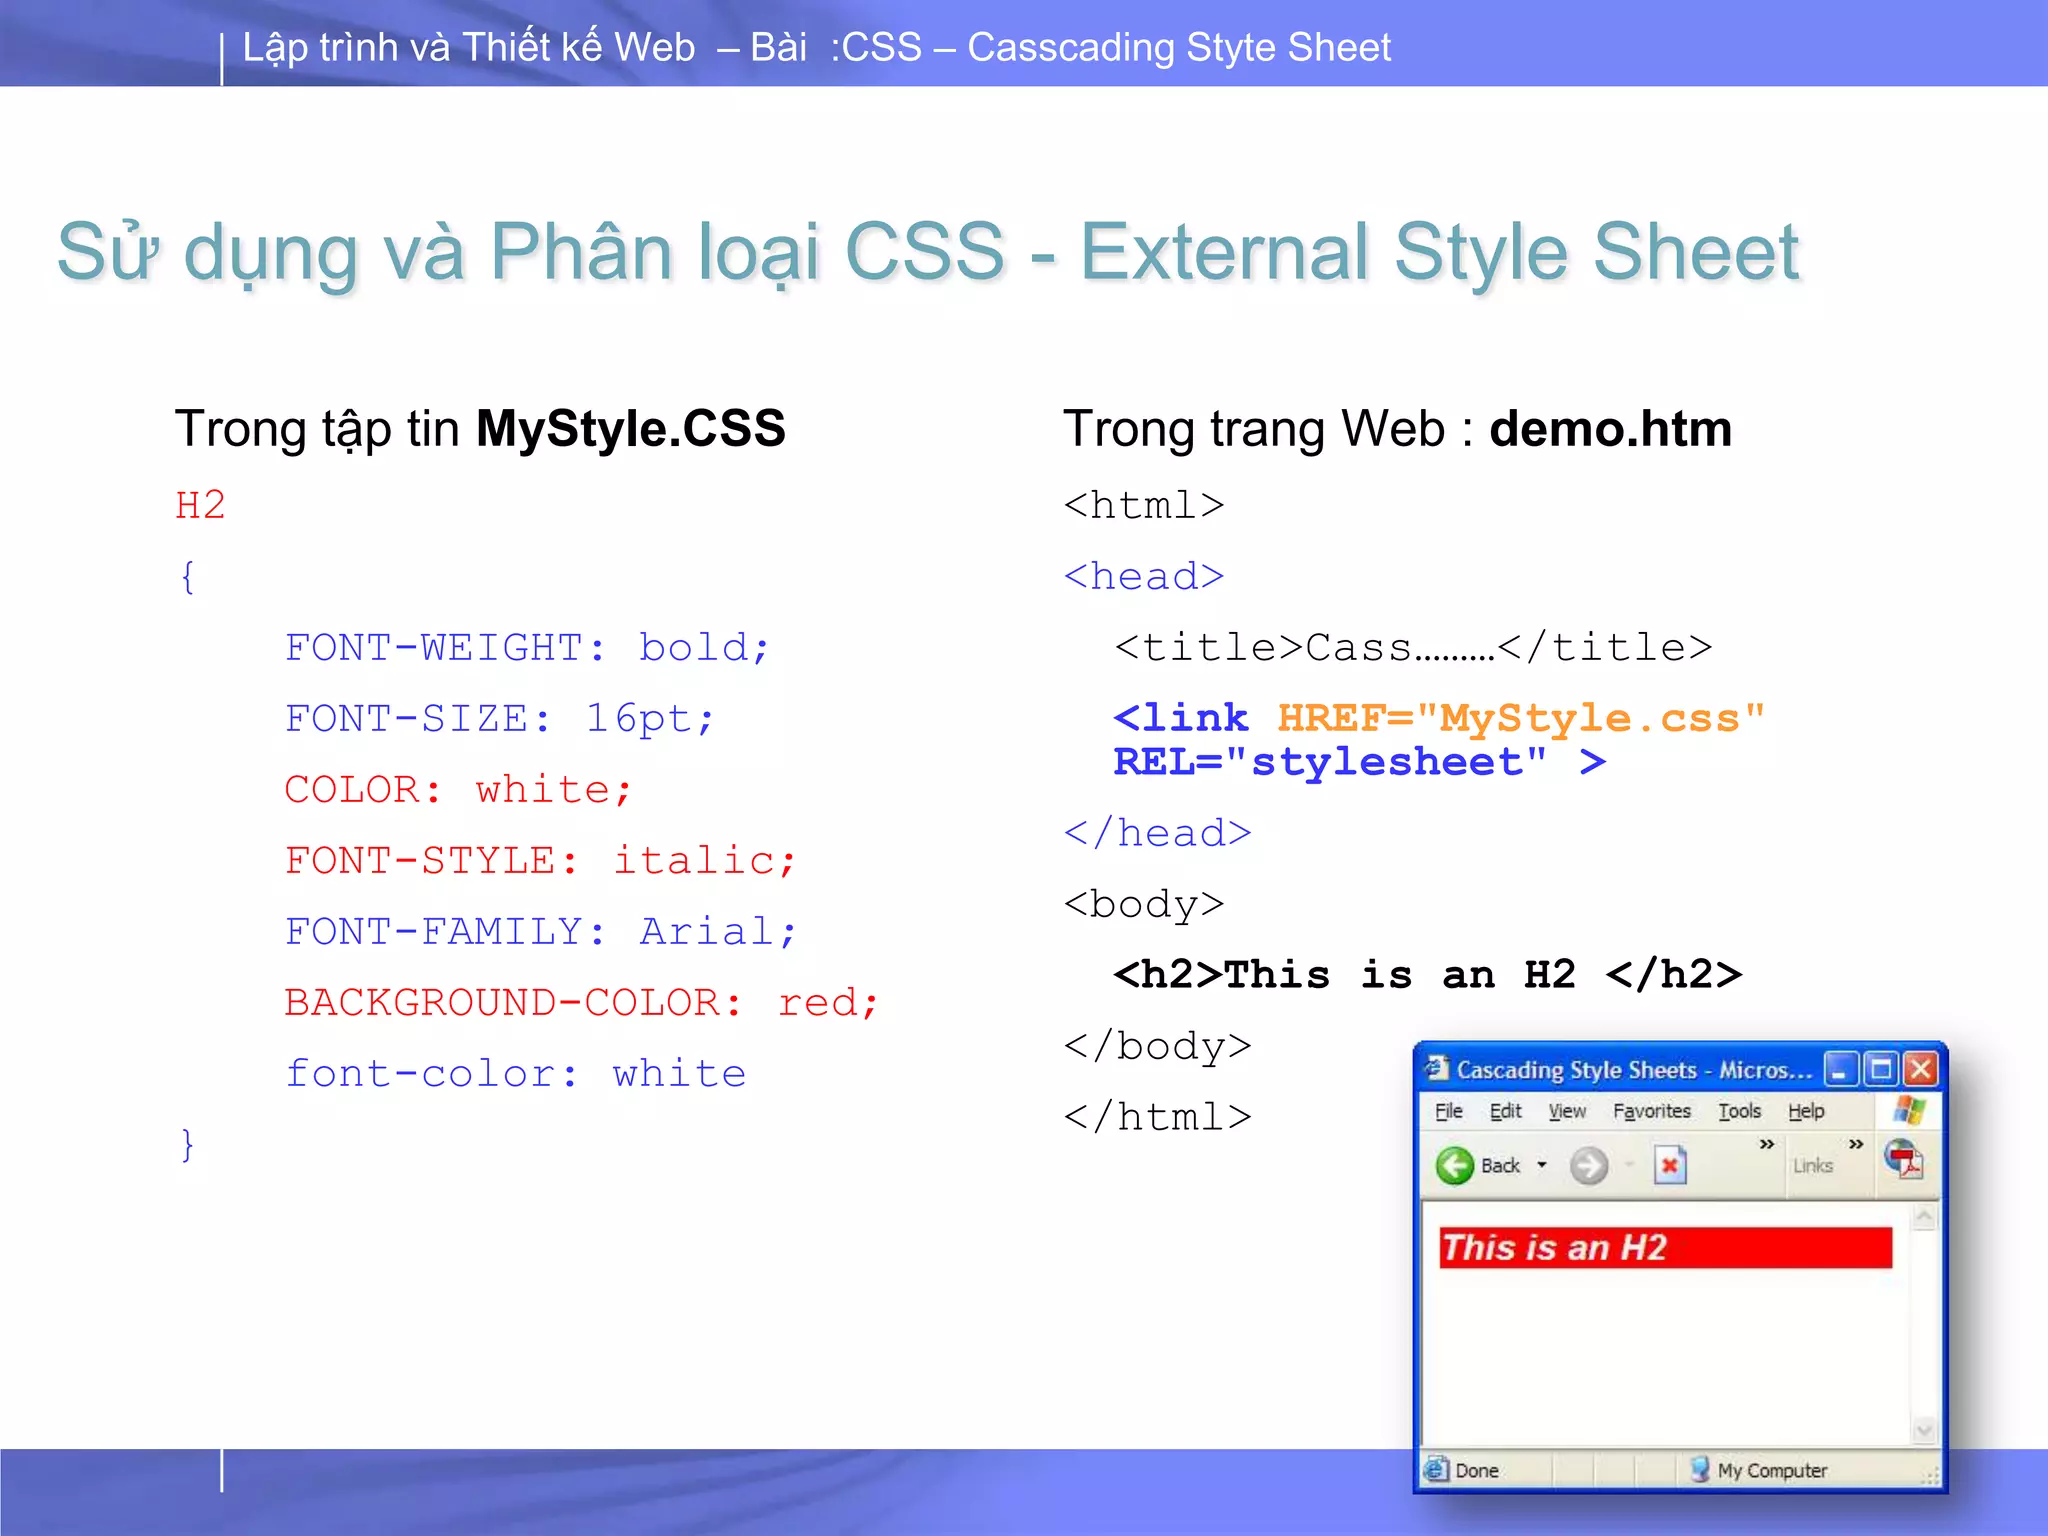
Task: Click the '</html>' closing tag
Action: coord(1157,1116)
